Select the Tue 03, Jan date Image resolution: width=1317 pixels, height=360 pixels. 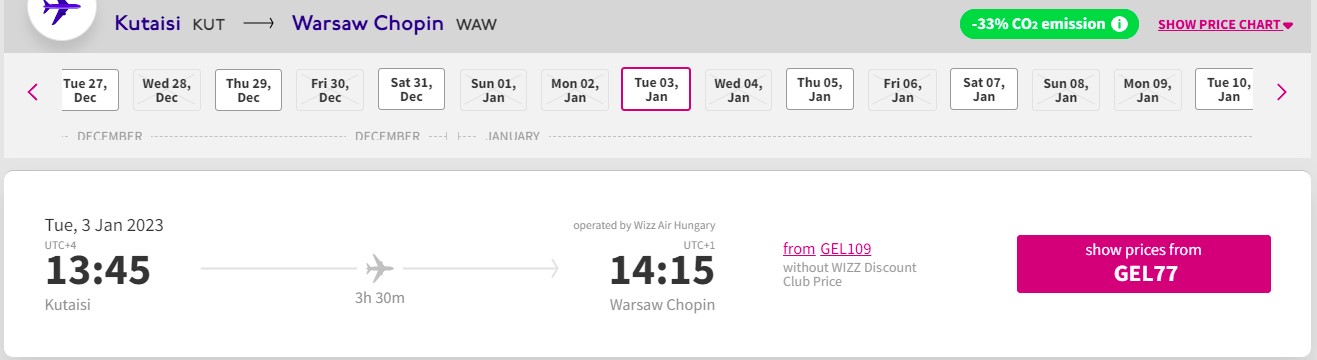[x=656, y=89]
